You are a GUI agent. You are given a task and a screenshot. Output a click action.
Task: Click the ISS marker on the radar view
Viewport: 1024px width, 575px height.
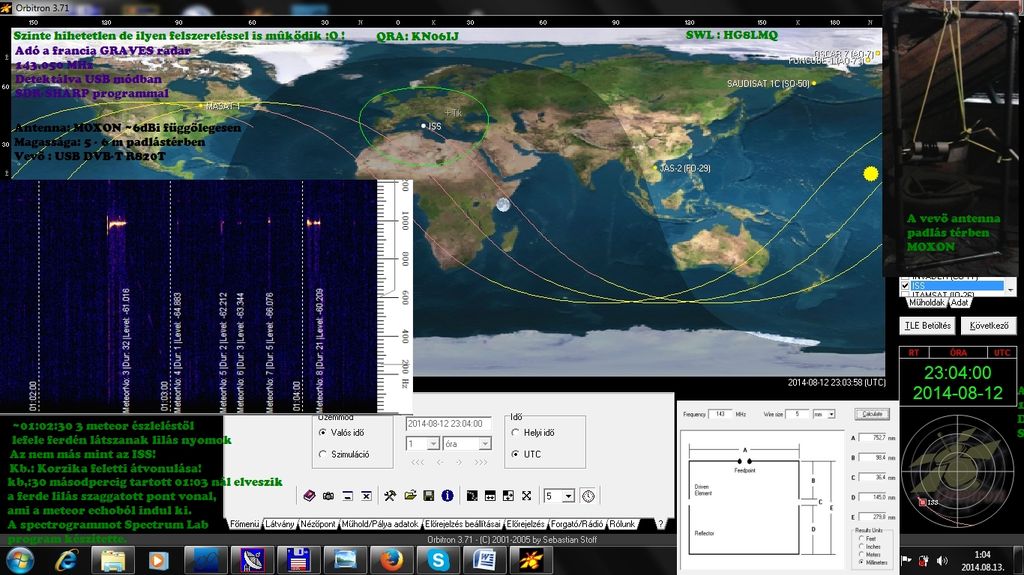(922, 502)
